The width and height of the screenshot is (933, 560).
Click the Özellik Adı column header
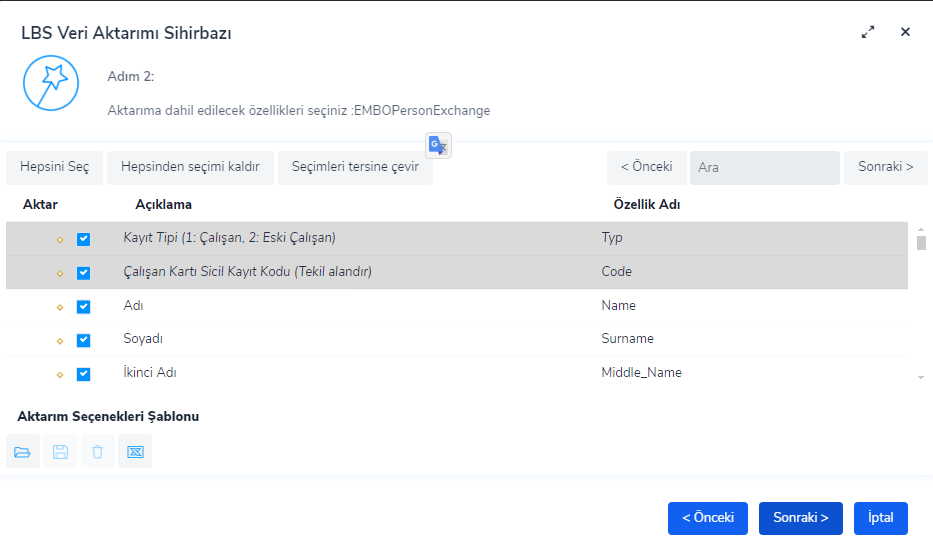pos(646,204)
